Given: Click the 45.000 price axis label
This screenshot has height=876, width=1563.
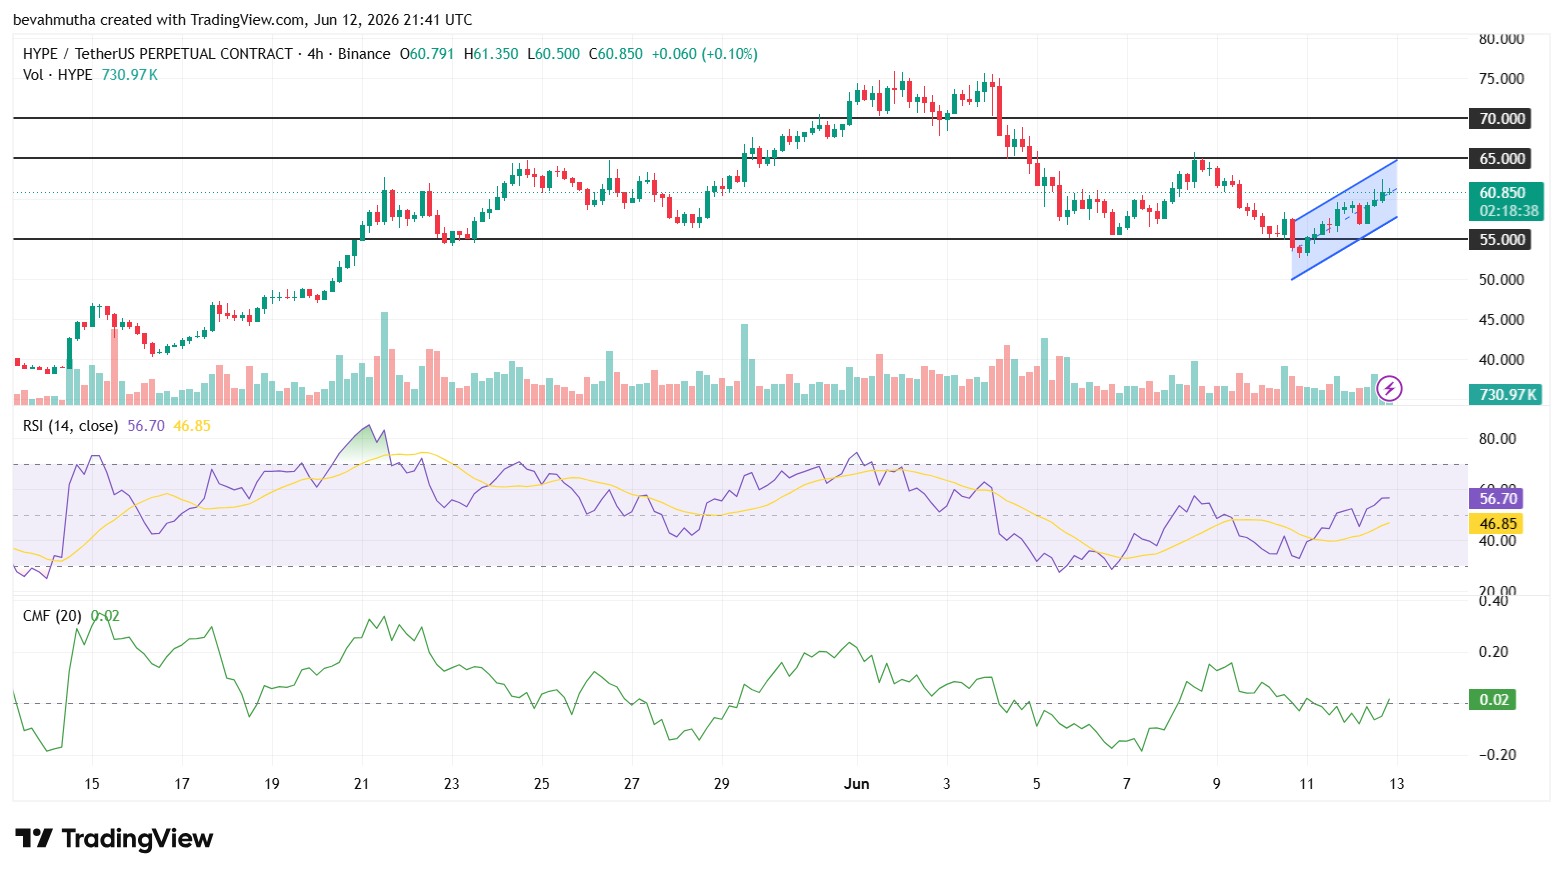Looking at the screenshot, I should tap(1502, 319).
